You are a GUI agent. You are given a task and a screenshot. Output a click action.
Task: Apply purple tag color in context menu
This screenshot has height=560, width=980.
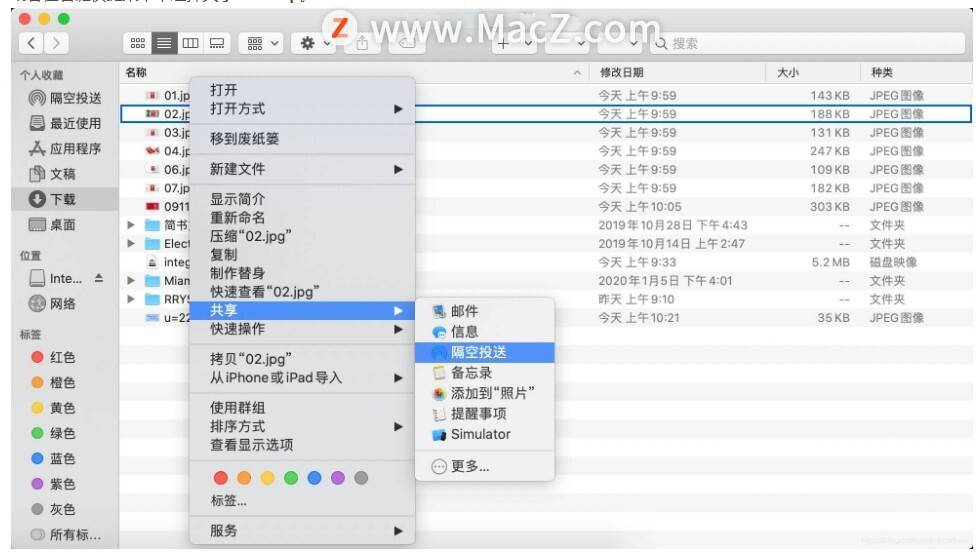(x=338, y=478)
